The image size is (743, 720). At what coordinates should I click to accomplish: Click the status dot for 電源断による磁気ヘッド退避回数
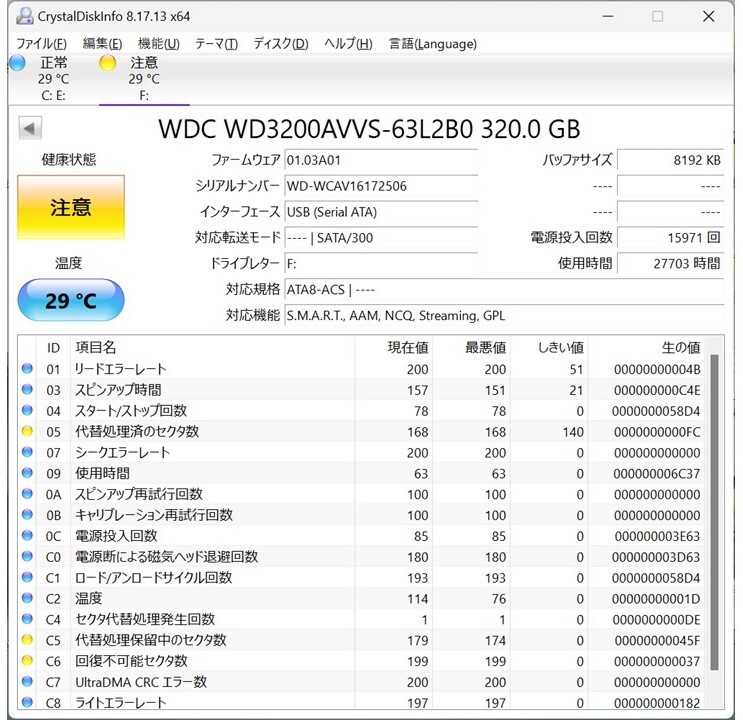click(27, 556)
